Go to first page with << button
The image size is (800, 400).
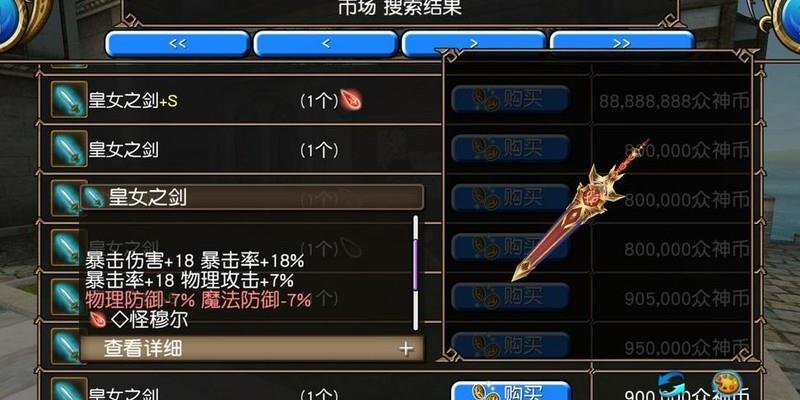[x=178, y=44]
